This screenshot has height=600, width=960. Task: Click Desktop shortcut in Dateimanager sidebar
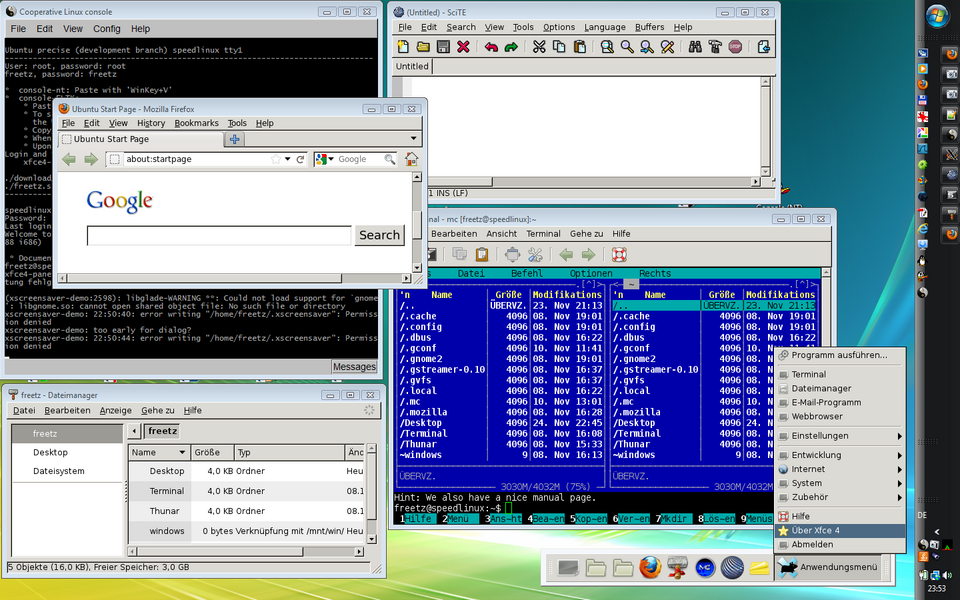tap(50, 452)
